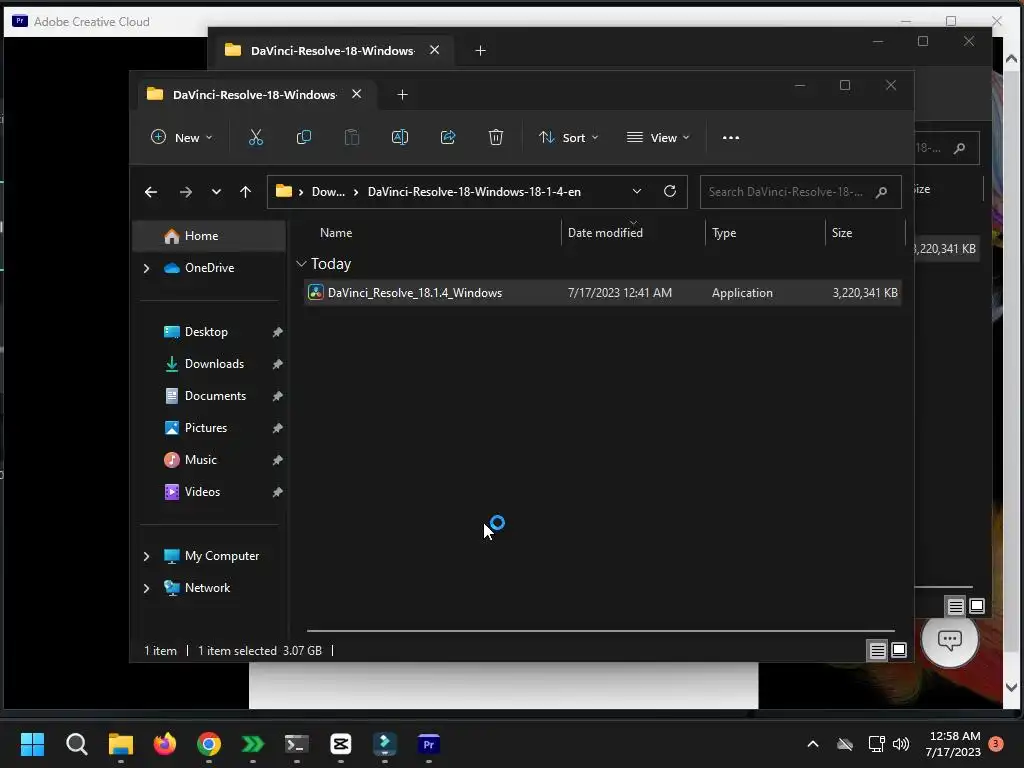This screenshot has height=768, width=1024.
Task: Expand the address bar history dropdown
Action: coord(637,191)
